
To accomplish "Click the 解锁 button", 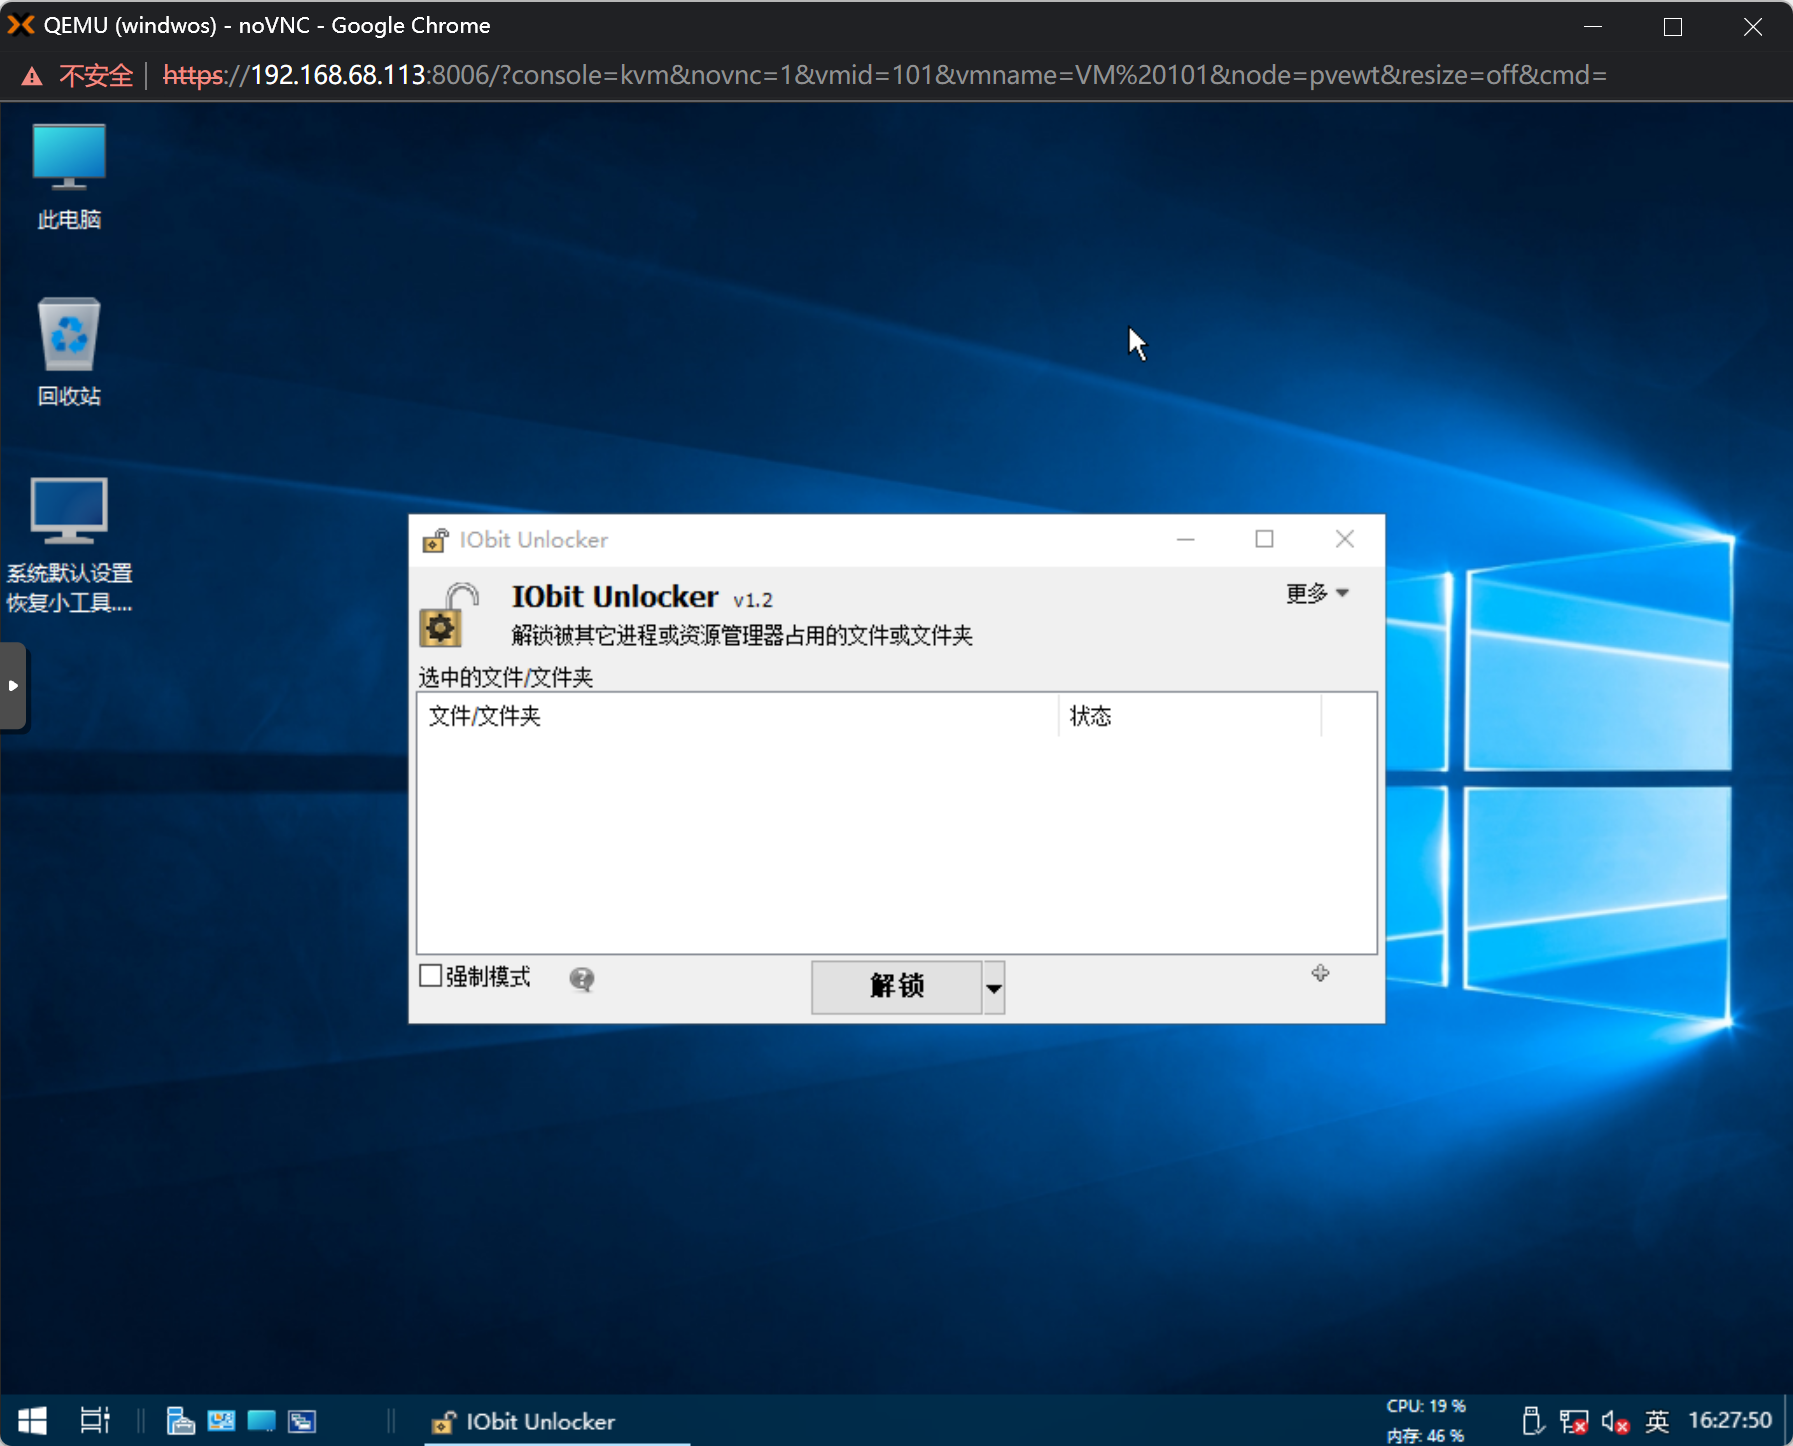I will coord(897,987).
